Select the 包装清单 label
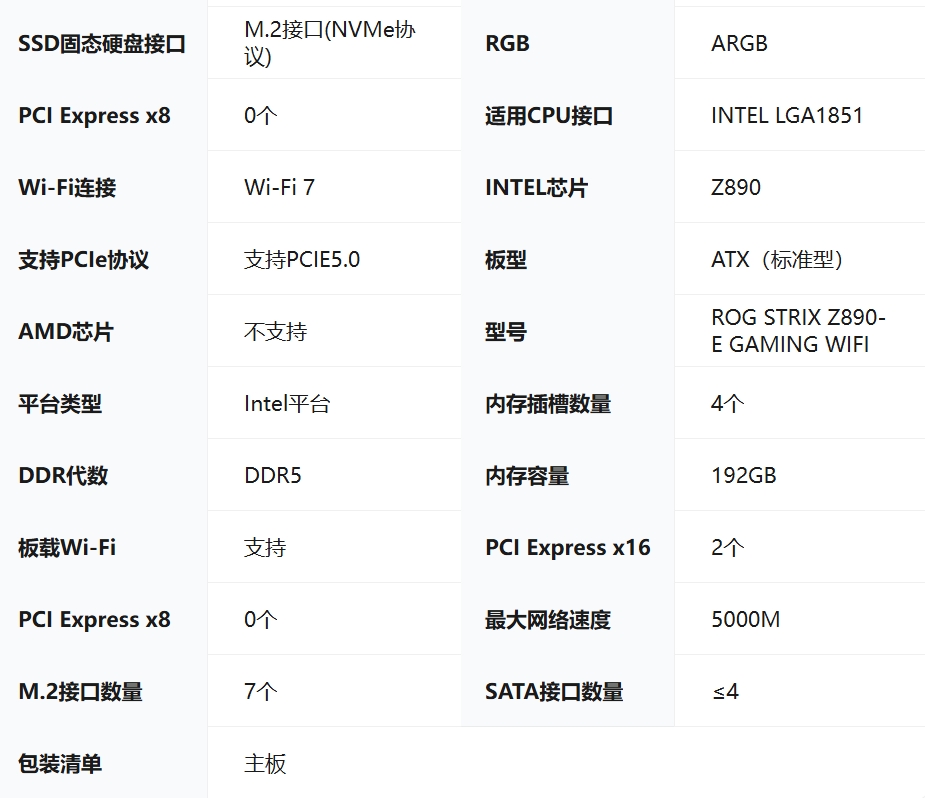Viewport: 925px width, 798px height. coord(60,764)
